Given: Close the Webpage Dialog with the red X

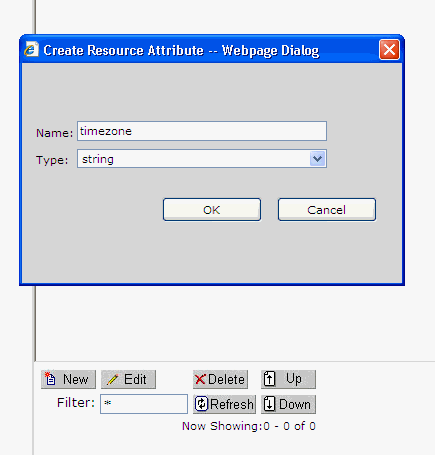Looking at the screenshot, I should click(x=389, y=50).
